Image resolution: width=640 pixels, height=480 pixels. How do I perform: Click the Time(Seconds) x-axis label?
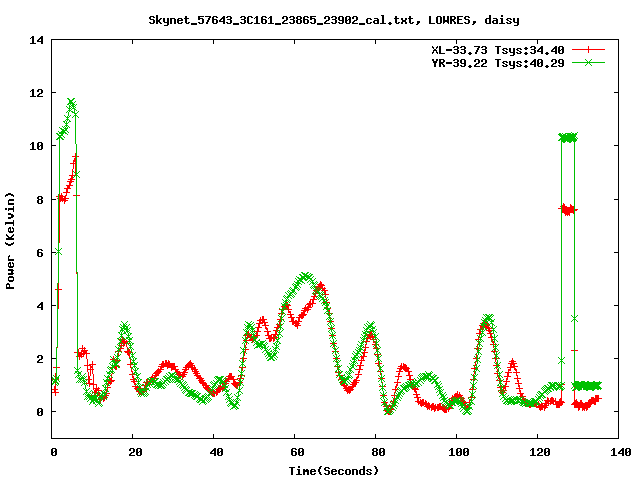[334, 471]
